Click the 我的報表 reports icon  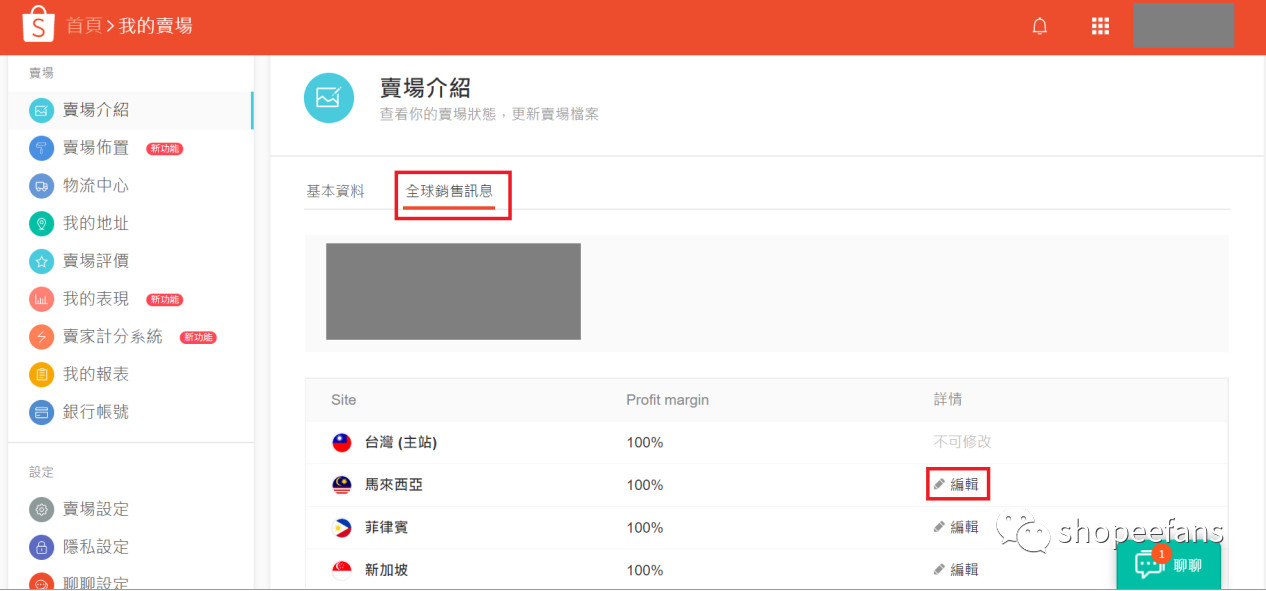40,373
